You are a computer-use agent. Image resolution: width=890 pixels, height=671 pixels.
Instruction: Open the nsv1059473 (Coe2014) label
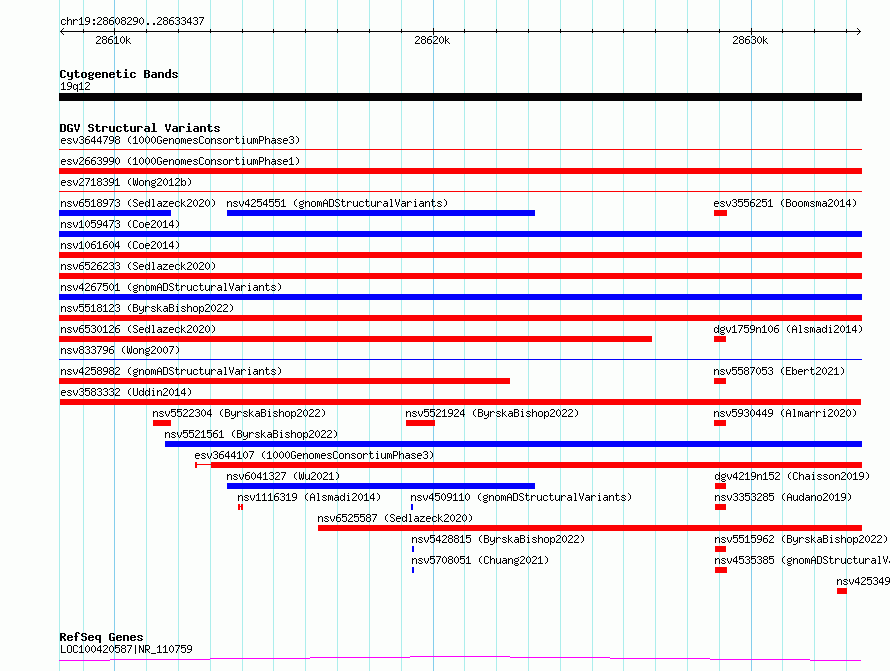[120, 224]
